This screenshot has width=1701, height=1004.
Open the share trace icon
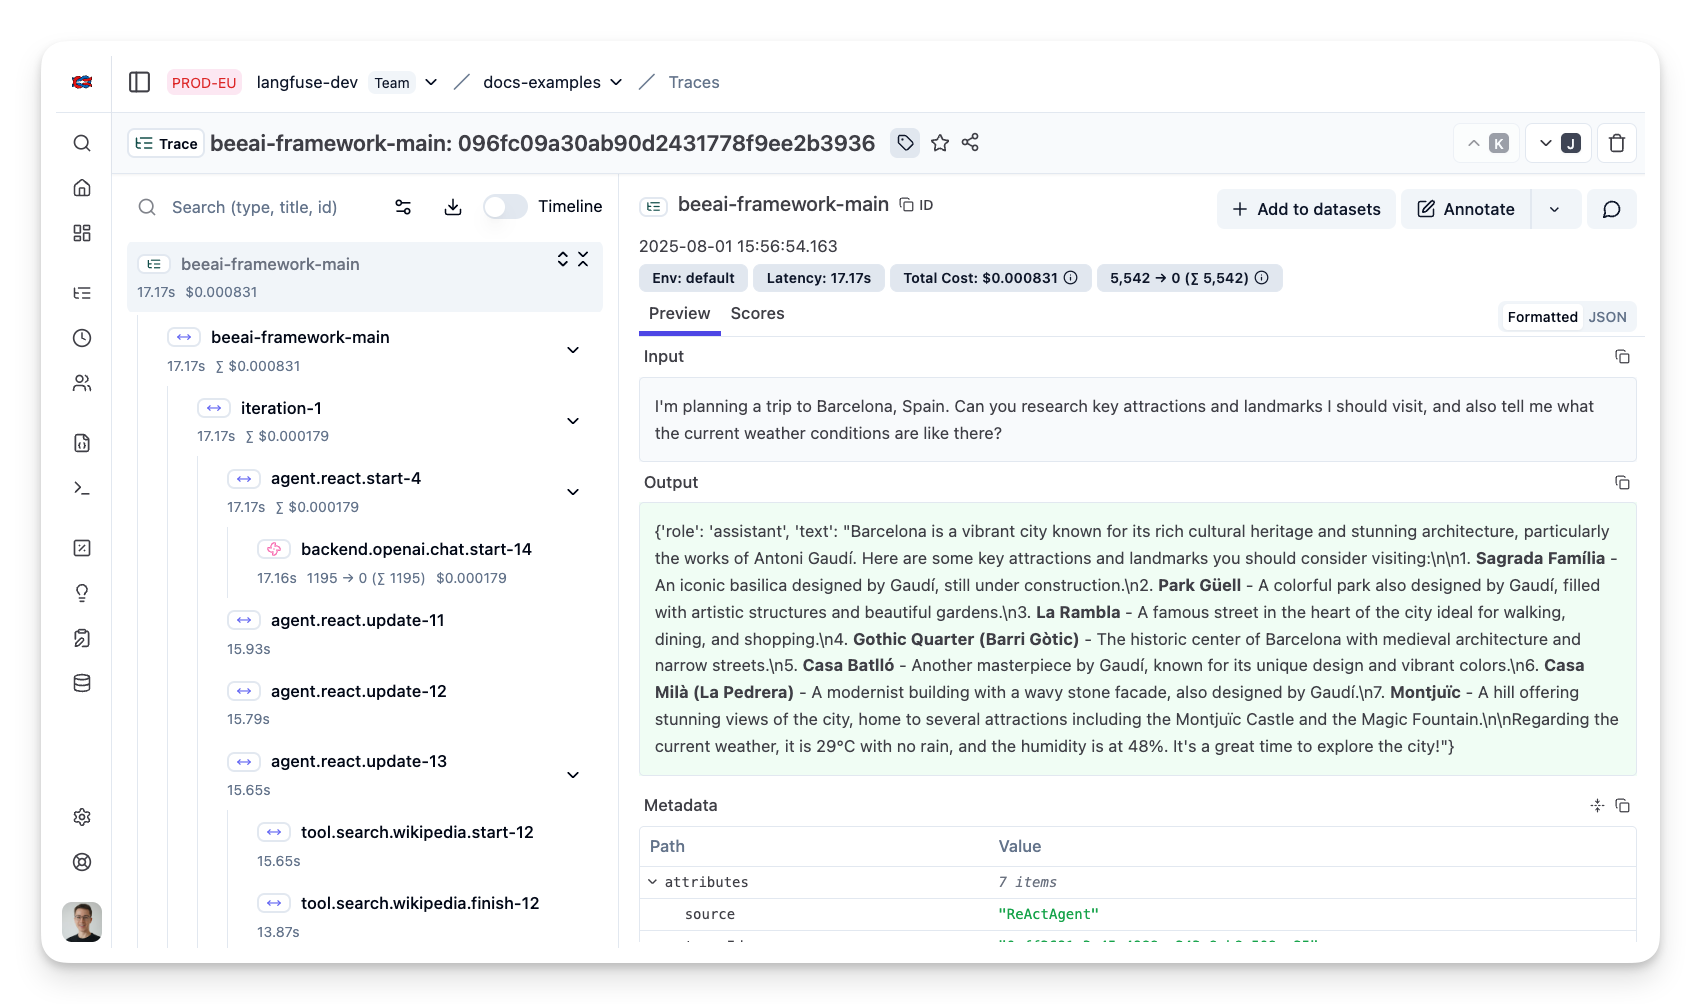click(x=970, y=143)
